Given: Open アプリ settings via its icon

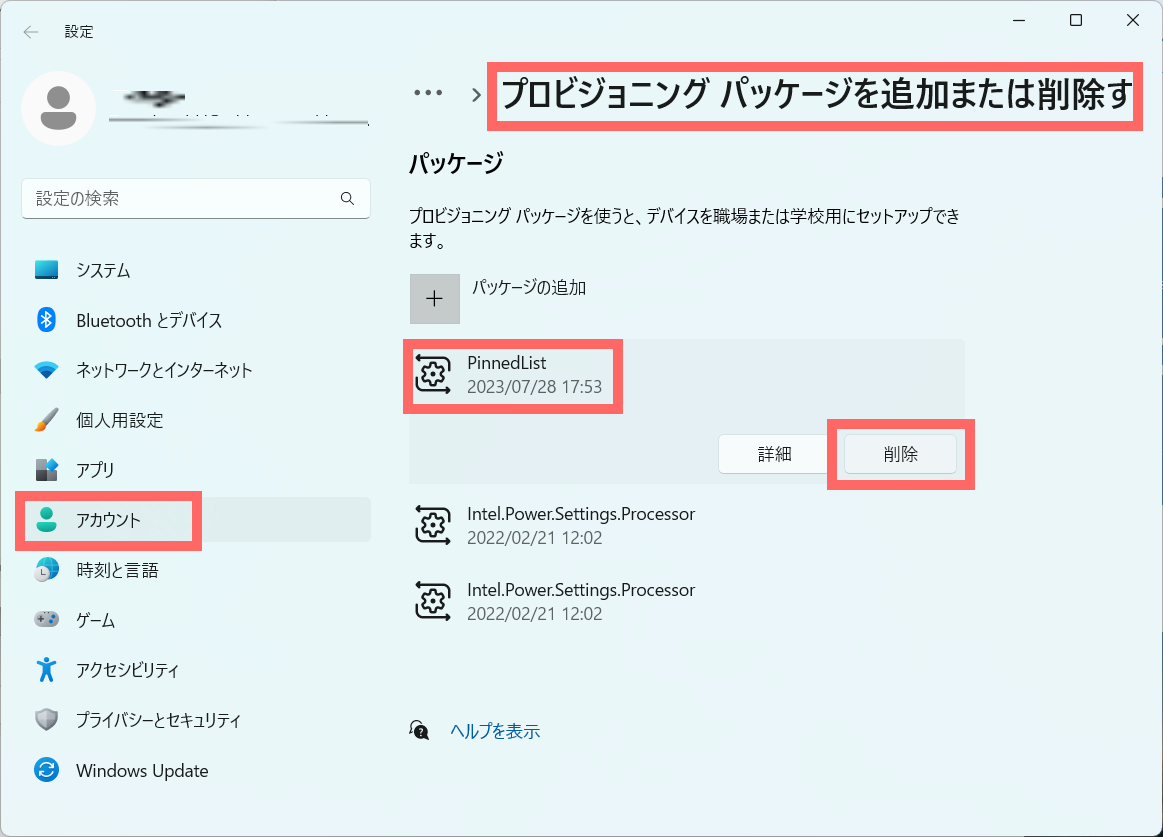Looking at the screenshot, I should coord(46,470).
